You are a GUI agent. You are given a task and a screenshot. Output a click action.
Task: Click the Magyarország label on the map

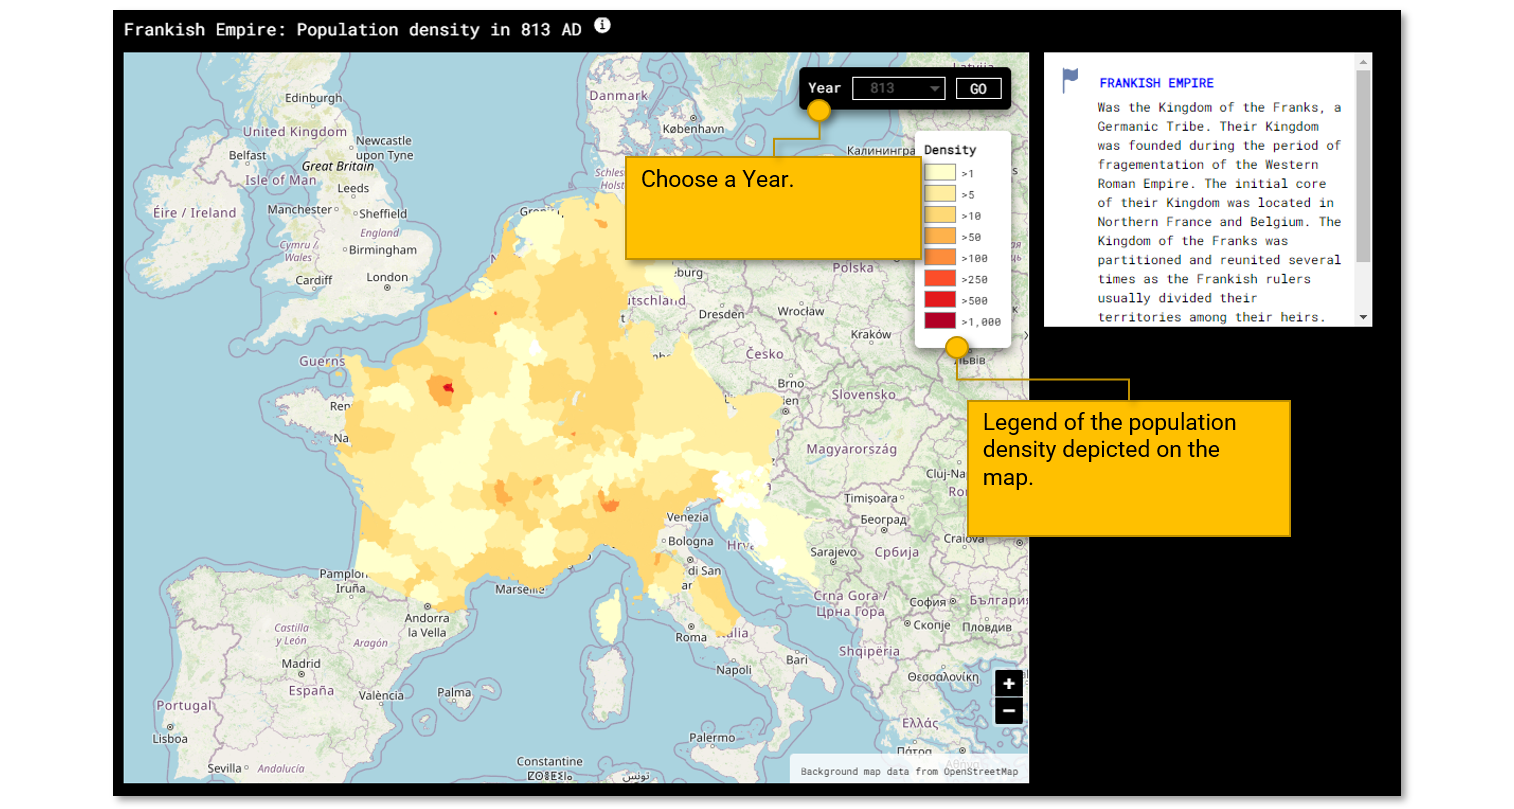(852, 449)
